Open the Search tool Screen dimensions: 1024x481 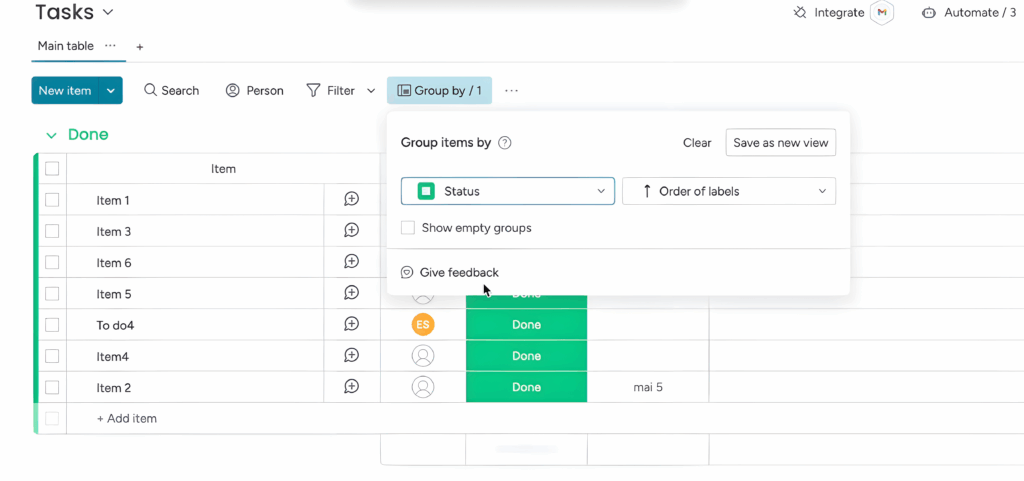click(172, 91)
